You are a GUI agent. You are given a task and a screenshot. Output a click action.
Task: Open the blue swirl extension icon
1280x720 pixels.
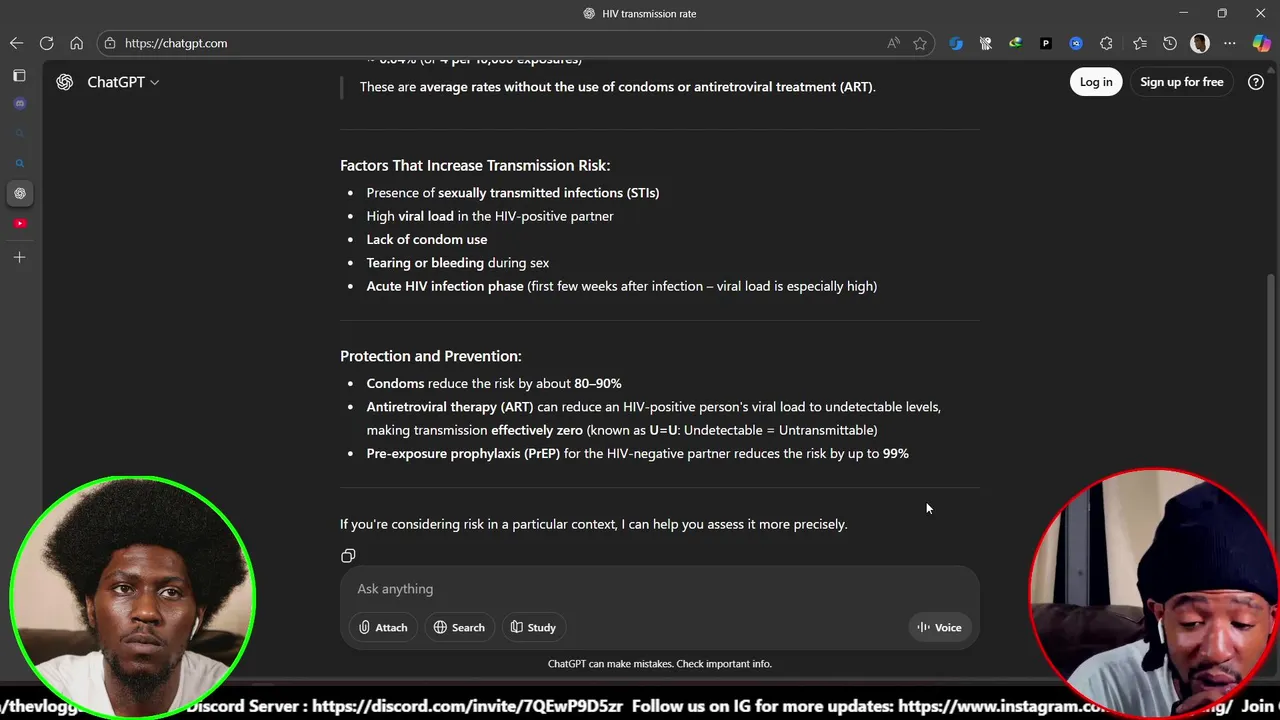coord(956,43)
